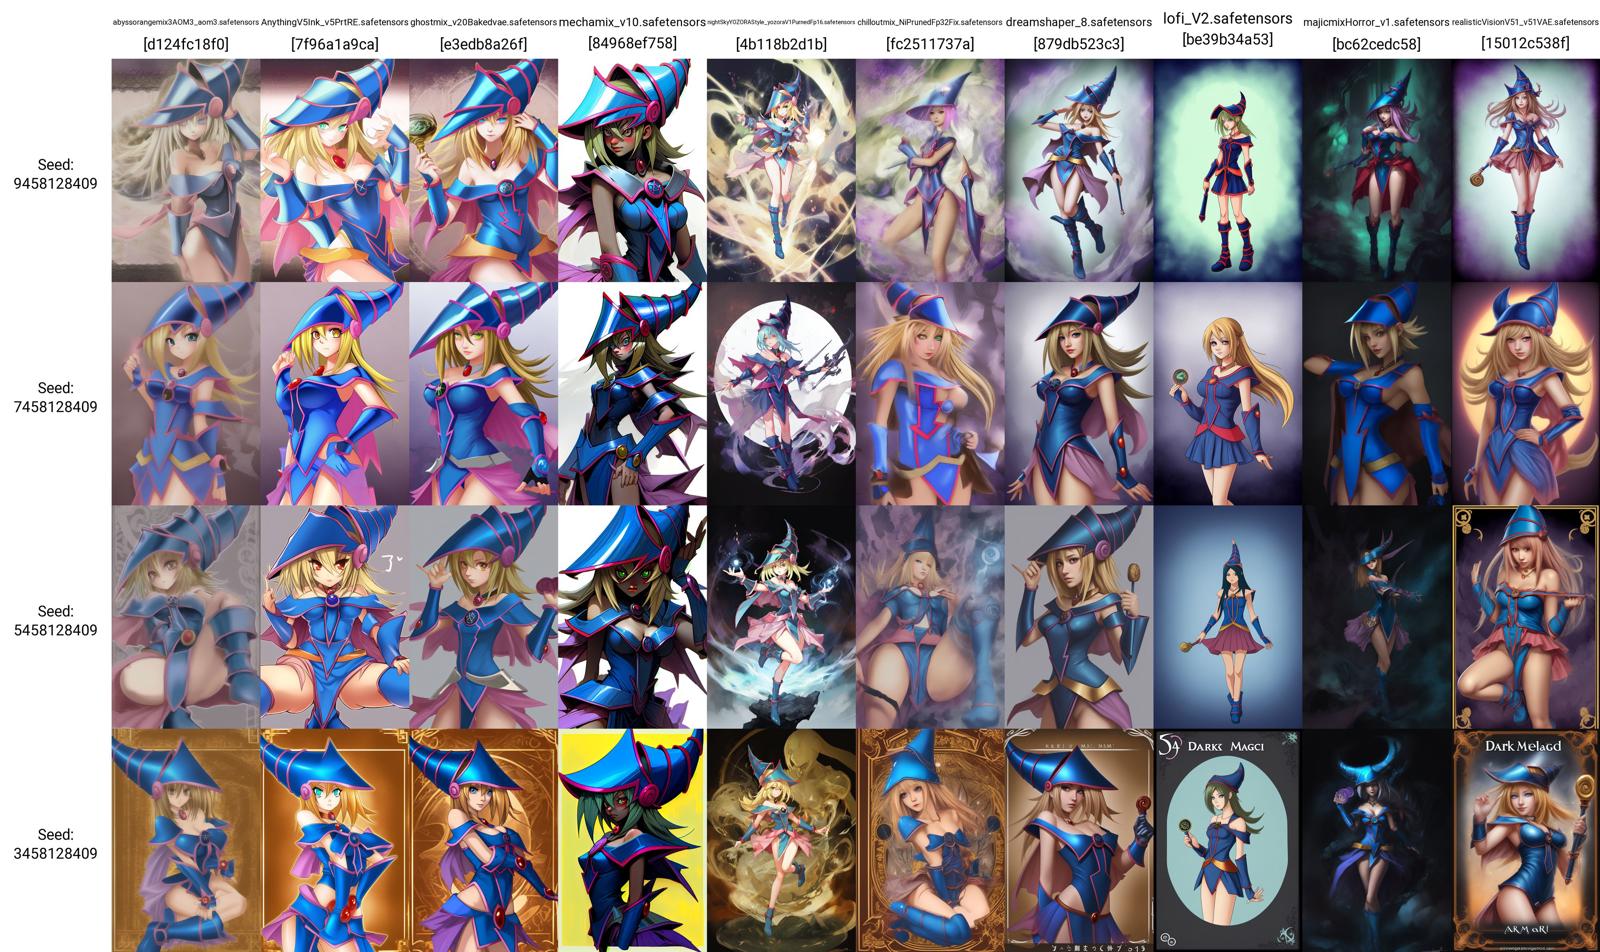Click the hash [84968ef758]

tap(632, 43)
